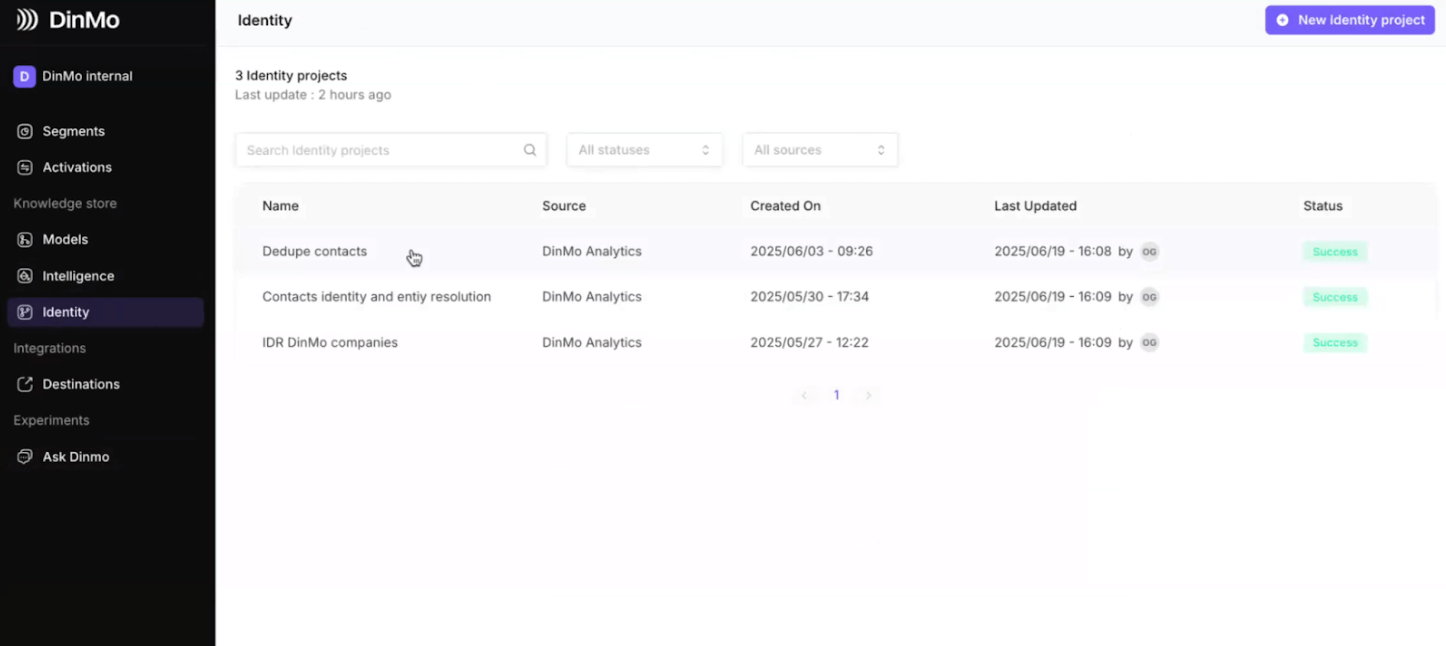Viewport: 1446px width, 646px height.
Task: Click the Segments sidebar icon
Action: pos(25,131)
